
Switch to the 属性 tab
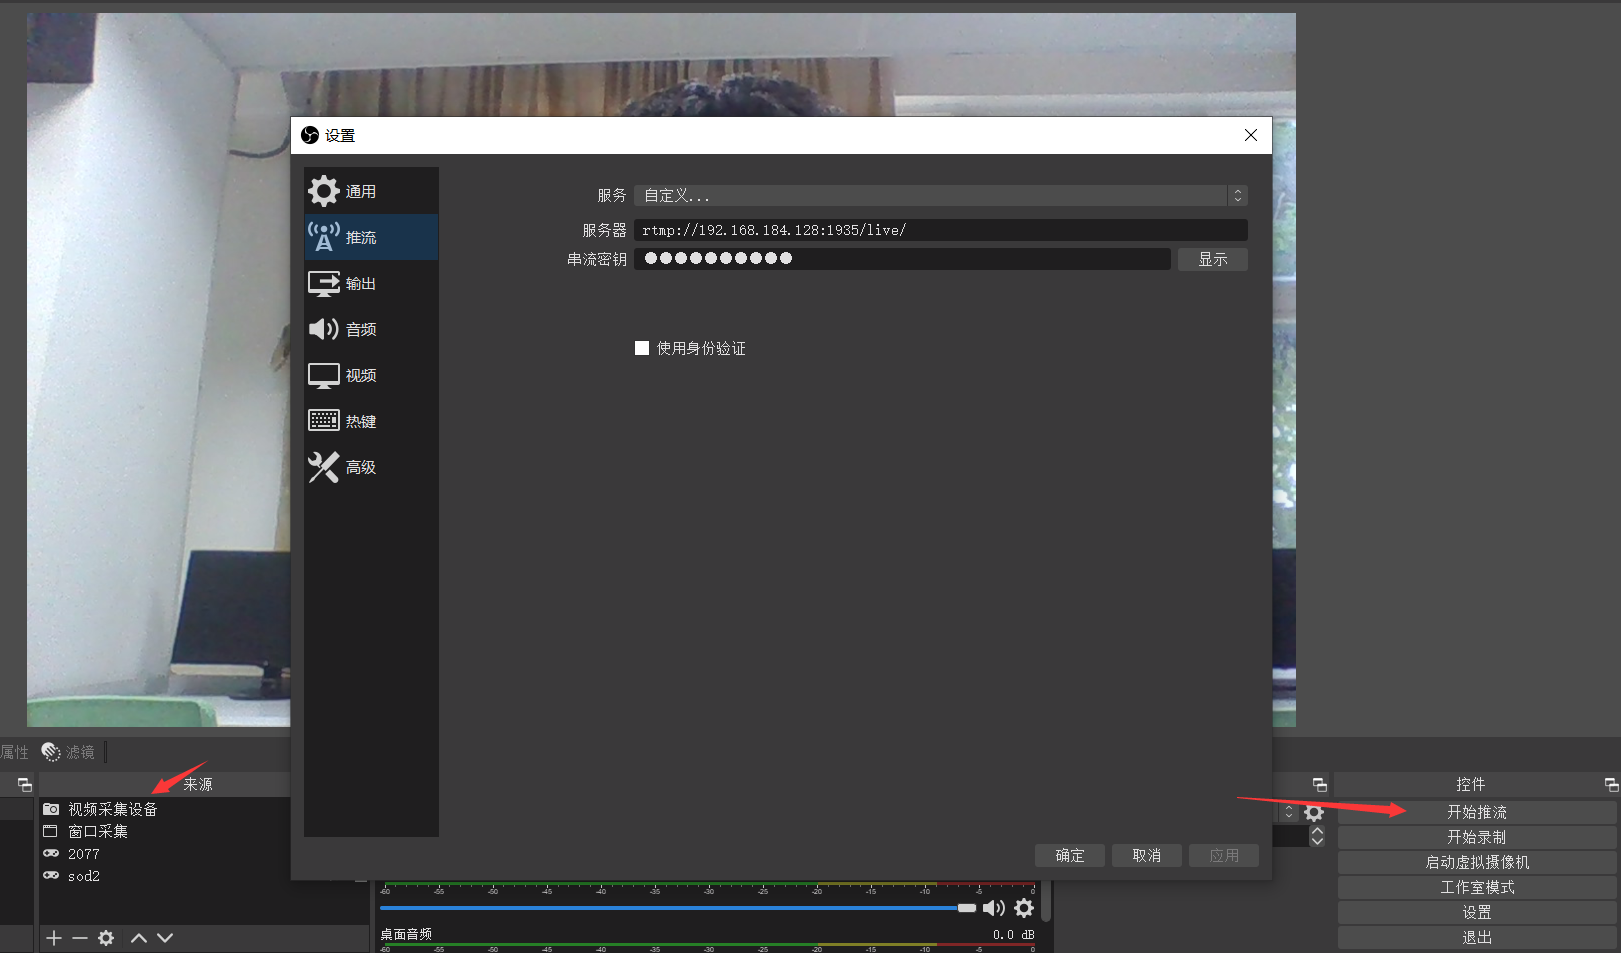pyautogui.click(x=14, y=751)
